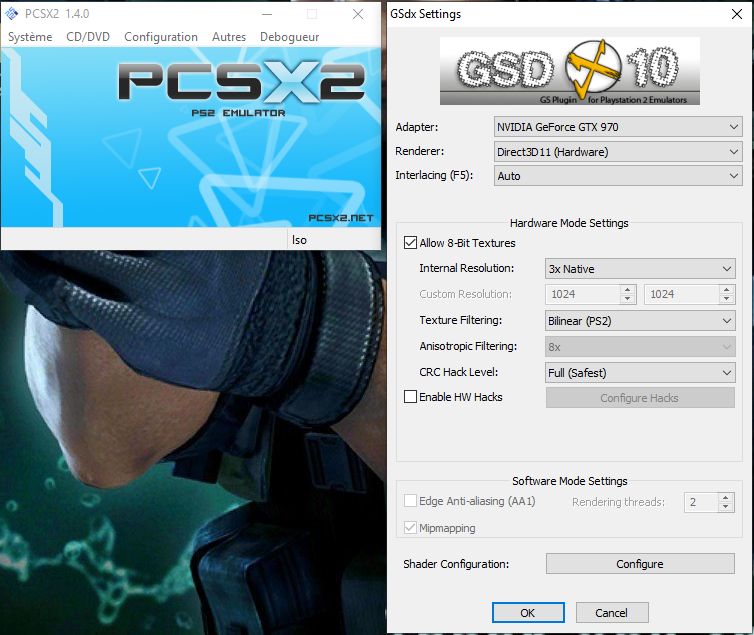Toggle the Mipmapping checkbox
754x635 pixels.
(410, 528)
